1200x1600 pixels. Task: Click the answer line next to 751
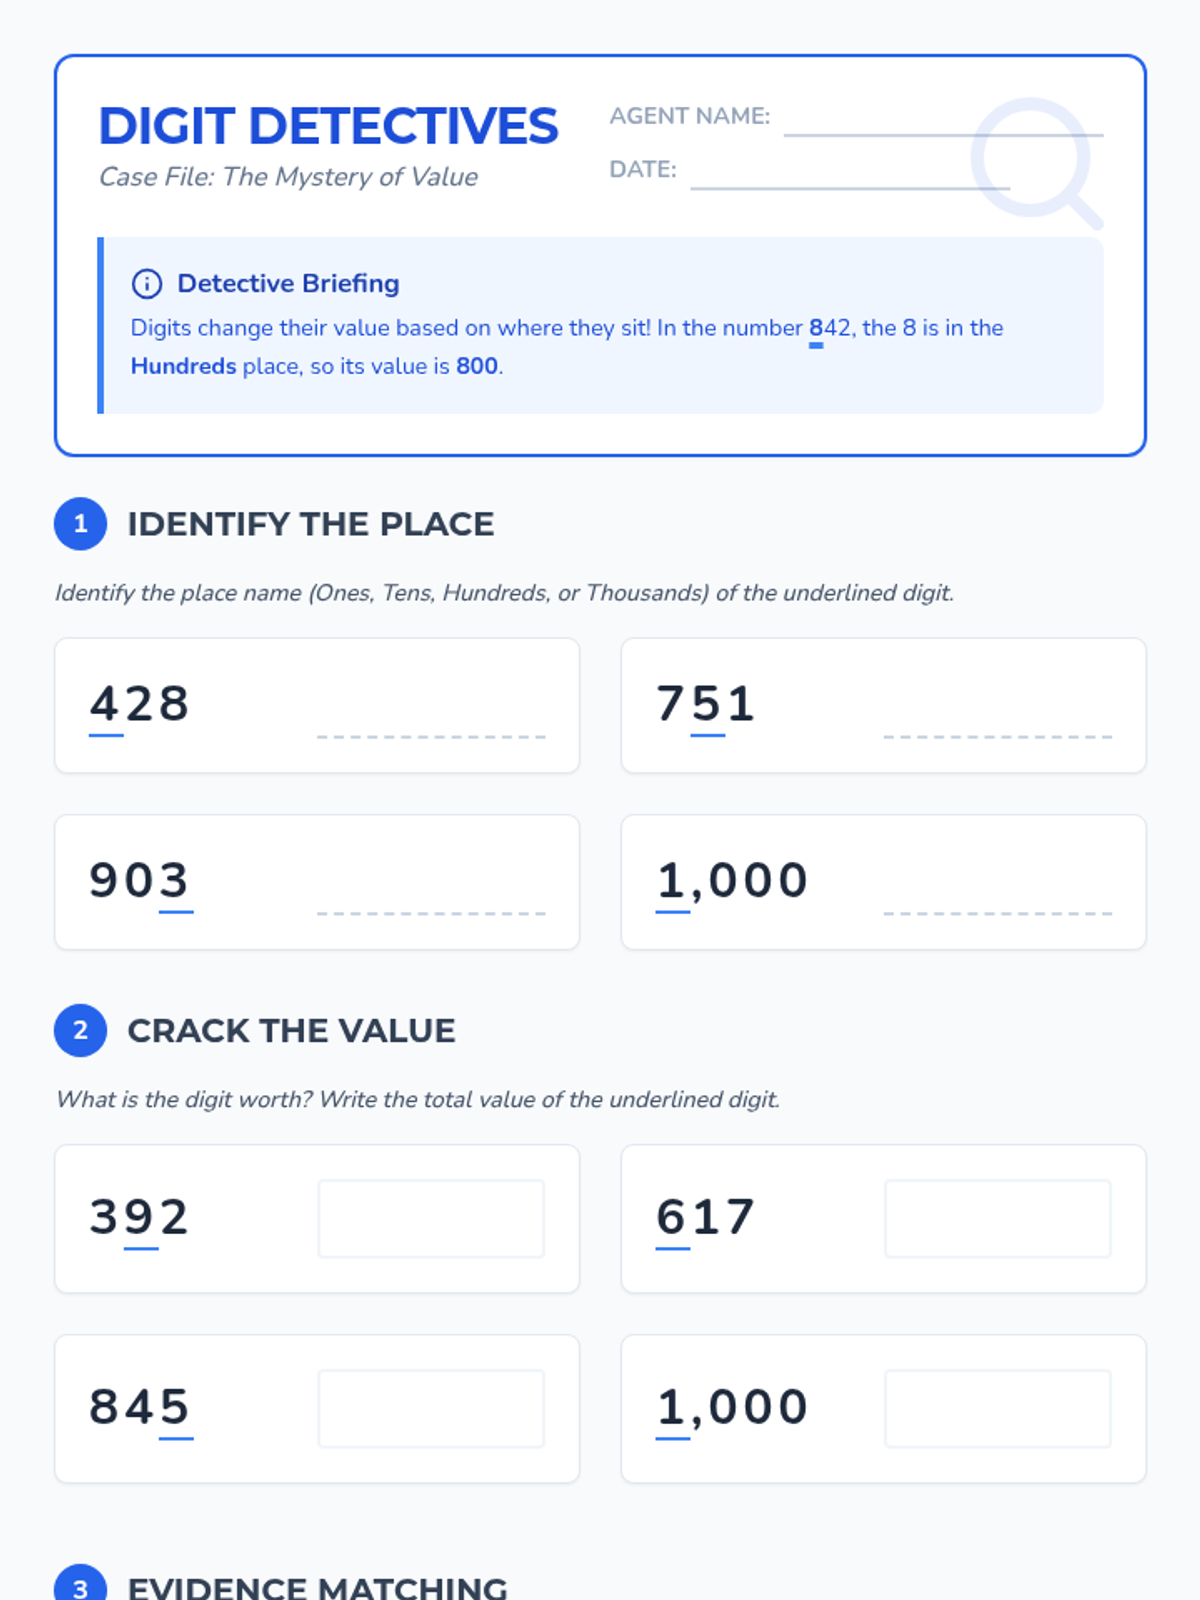coord(998,736)
